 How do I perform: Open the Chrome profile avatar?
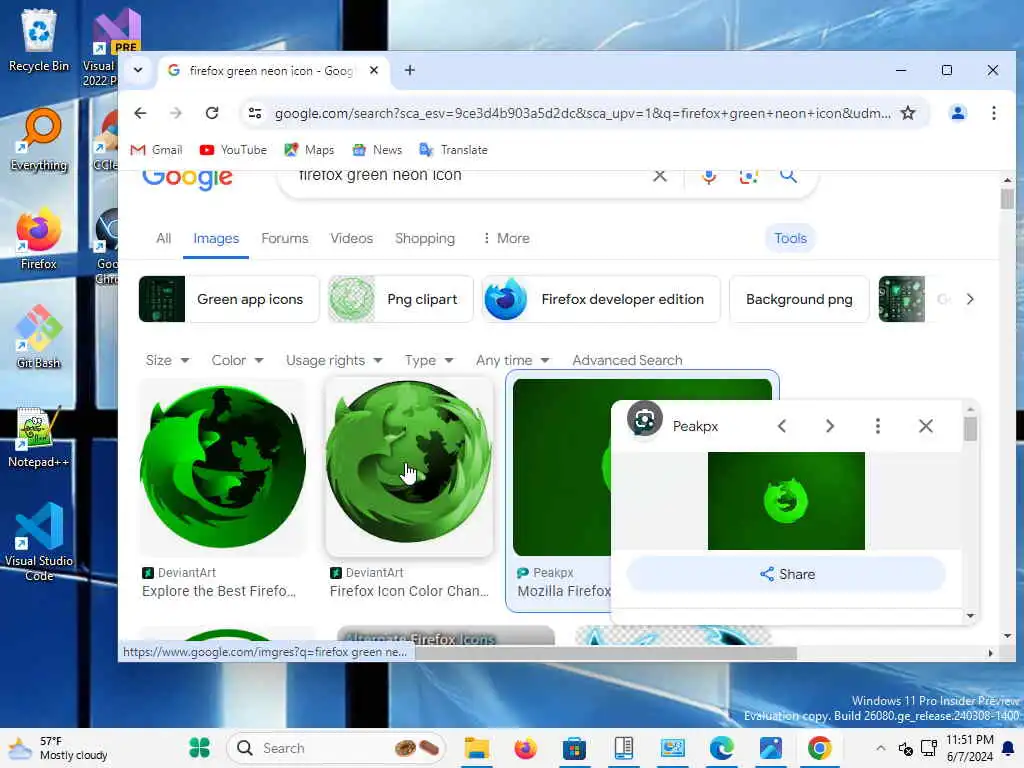[957, 113]
